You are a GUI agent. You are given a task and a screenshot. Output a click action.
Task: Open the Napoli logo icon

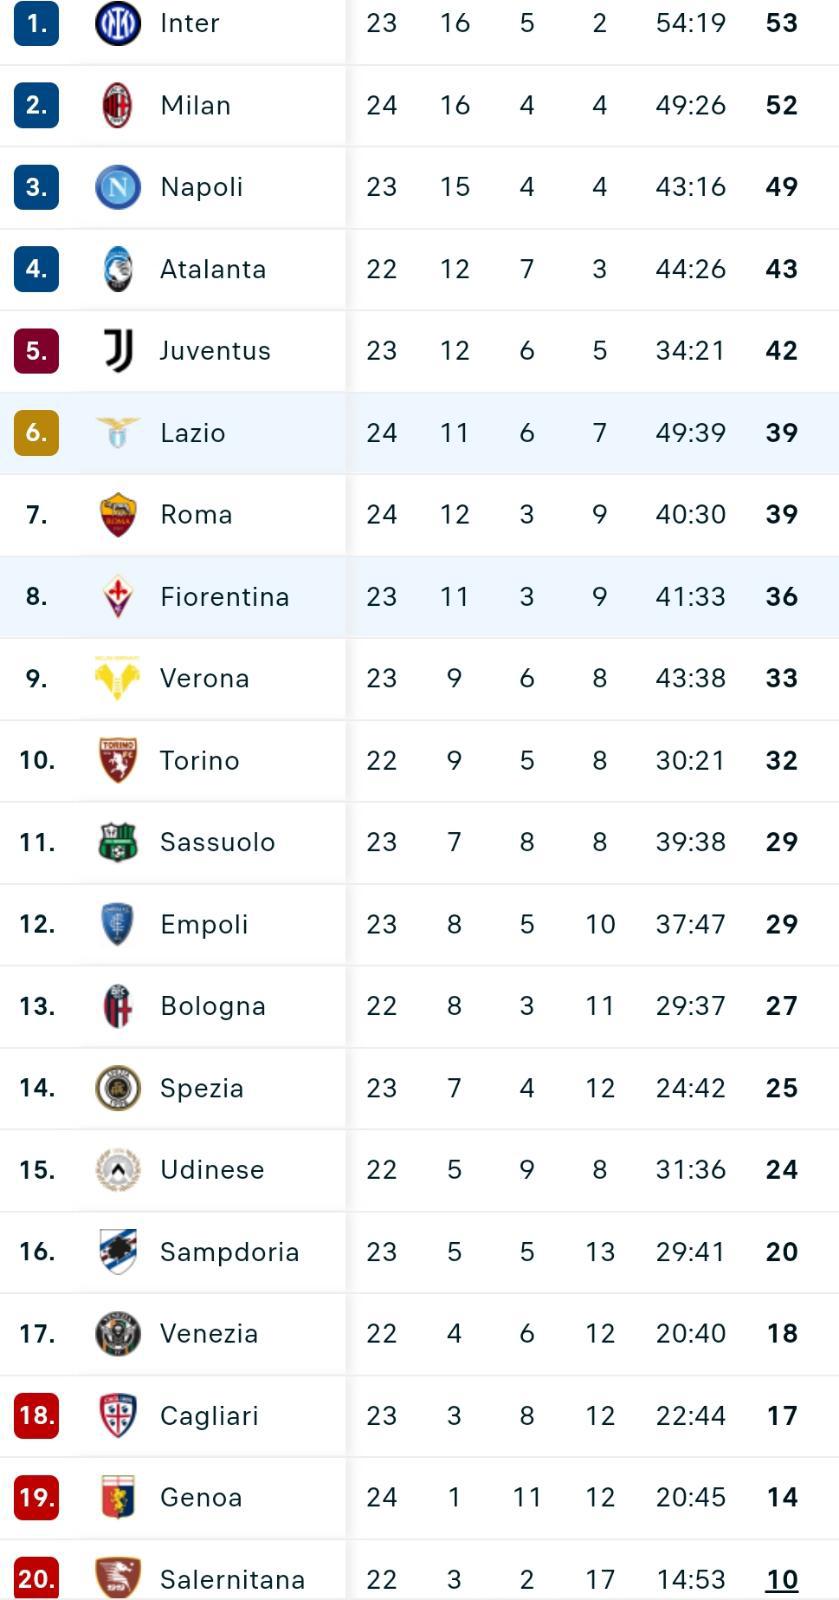click(x=118, y=187)
